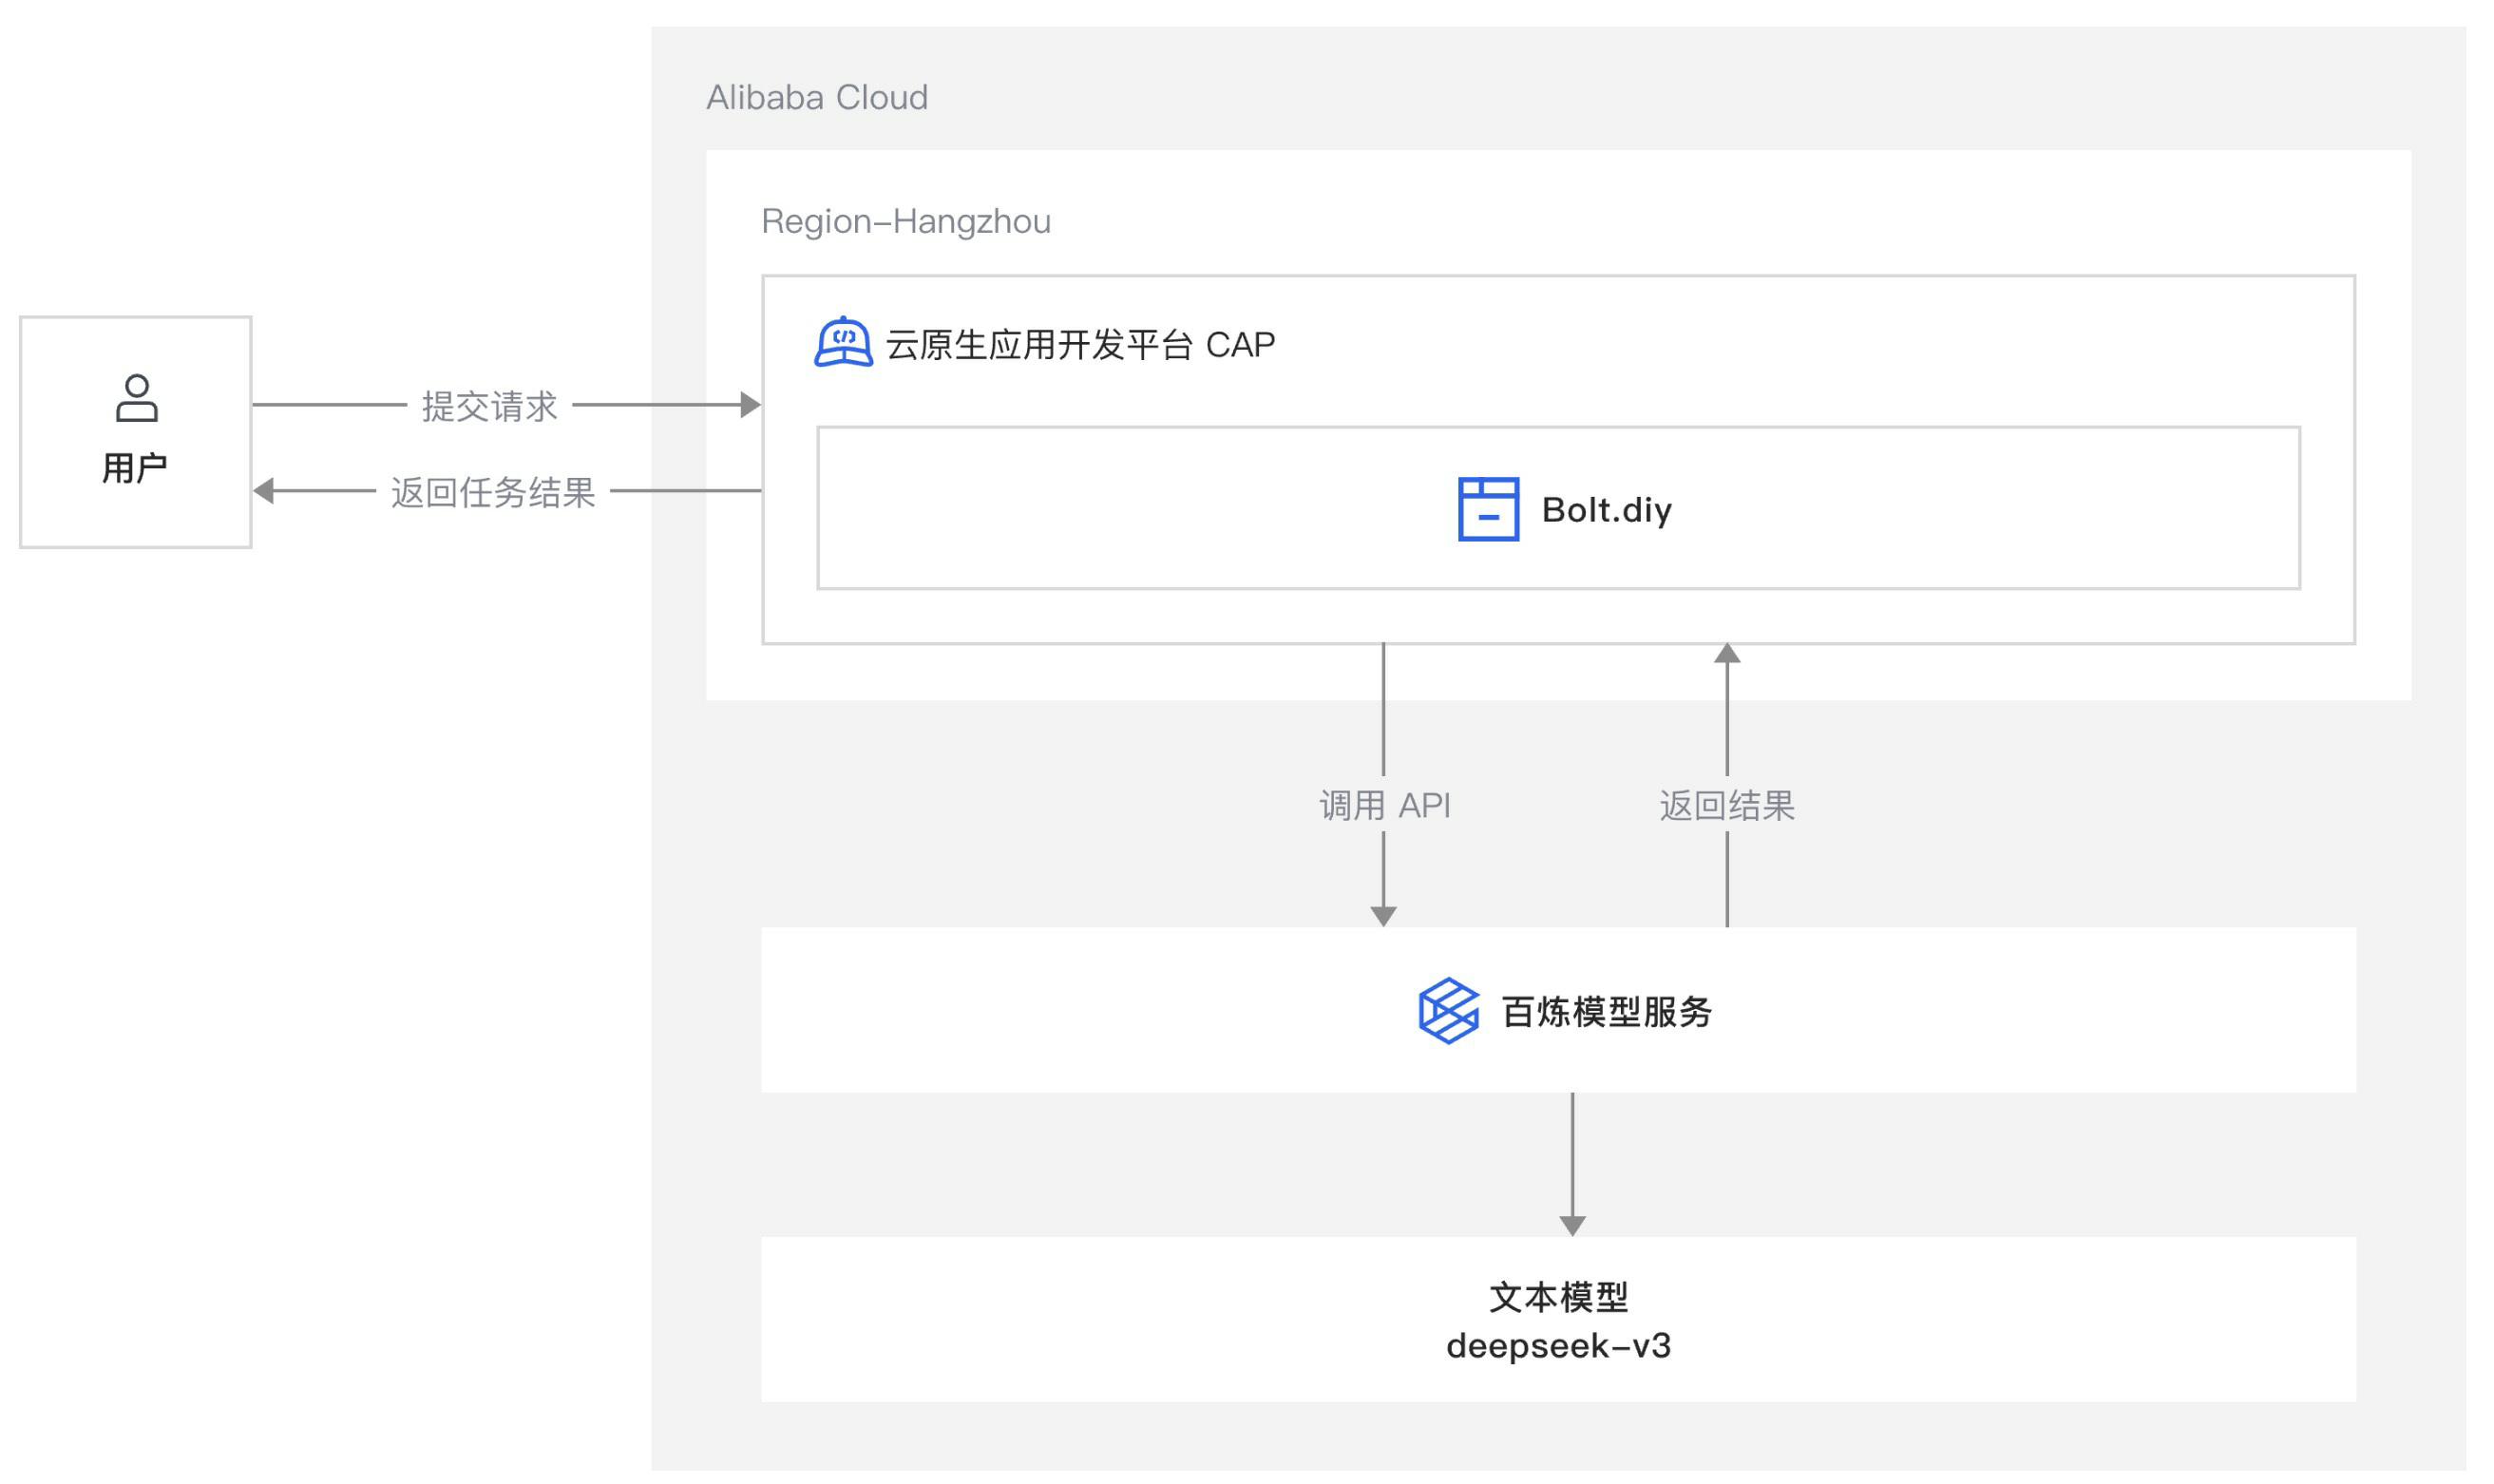Click the 调用 API label
Image resolution: width=2494 pixels, height=1484 pixels.
pyautogui.click(x=1384, y=805)
